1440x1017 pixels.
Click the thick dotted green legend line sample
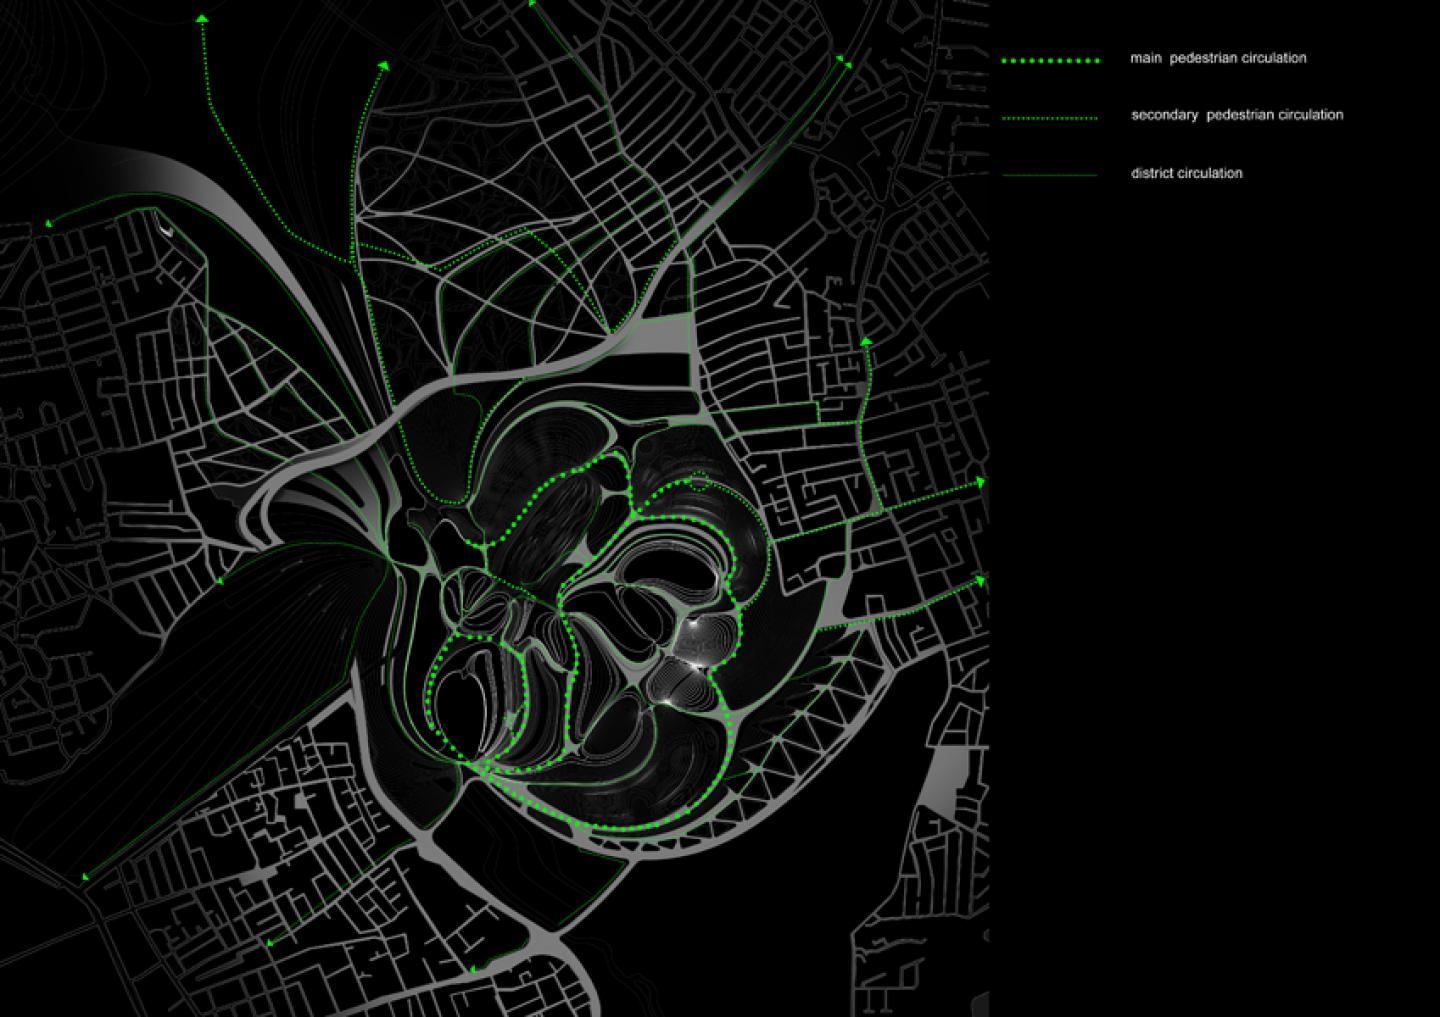1050,60
